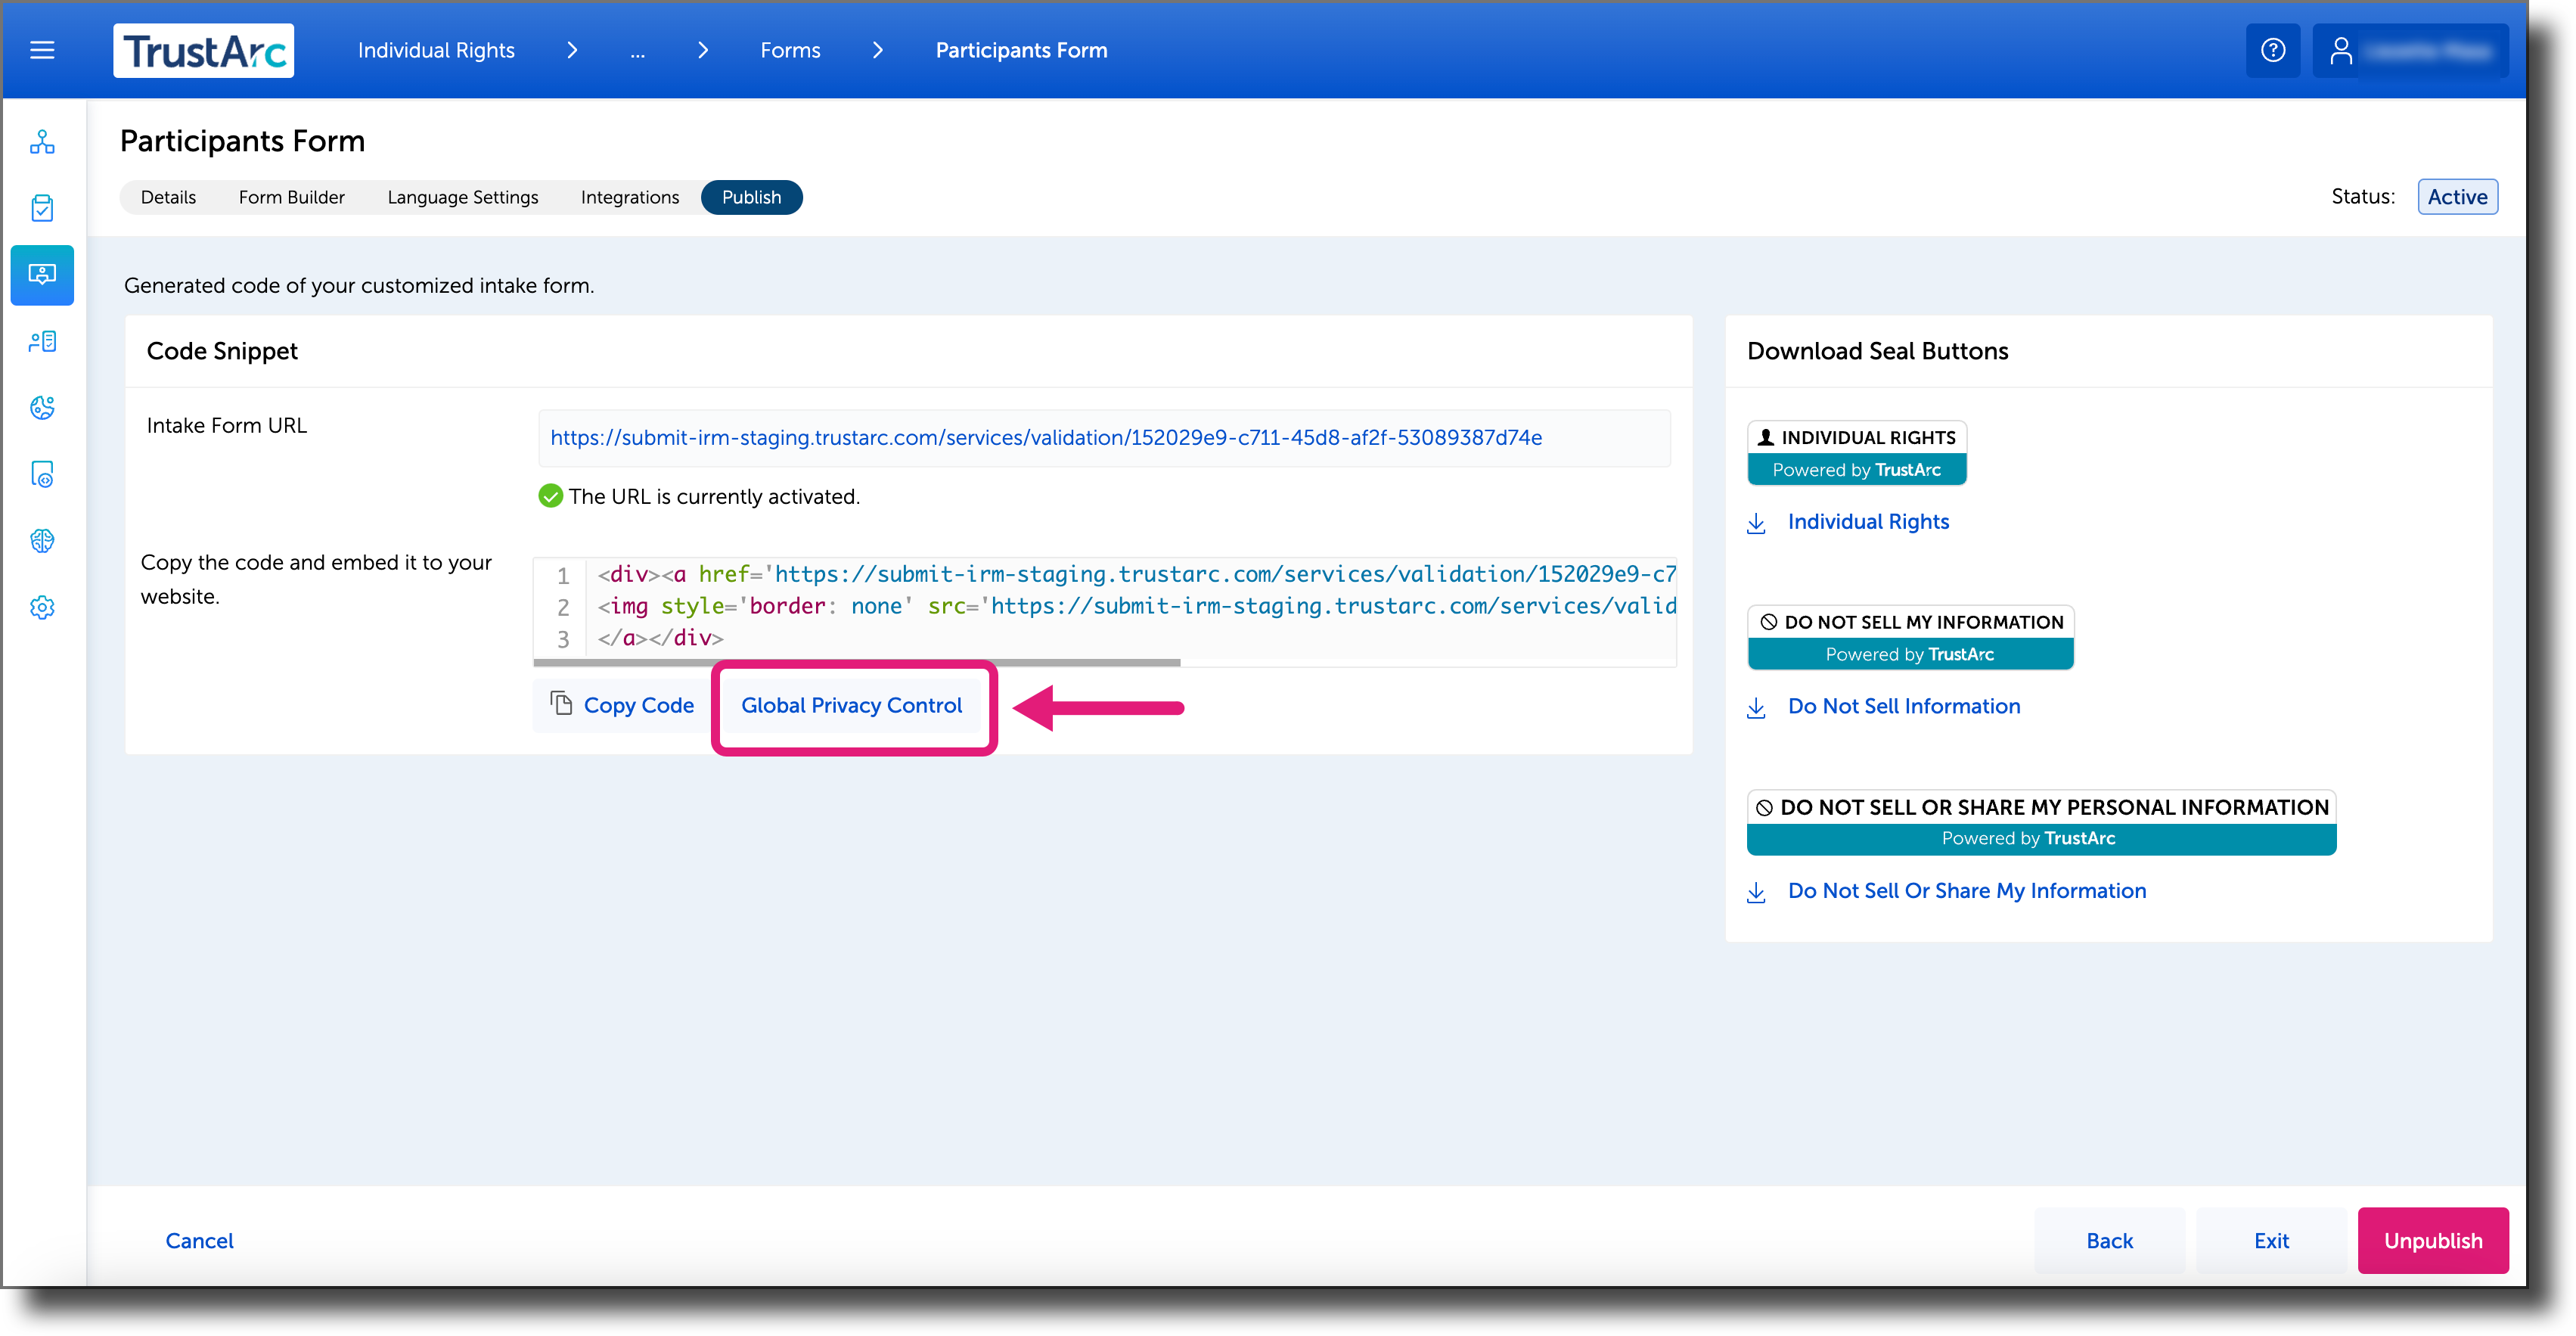Click the person-with-document sidebar icon
The image size is (2576, 1336).
point(42,341)
